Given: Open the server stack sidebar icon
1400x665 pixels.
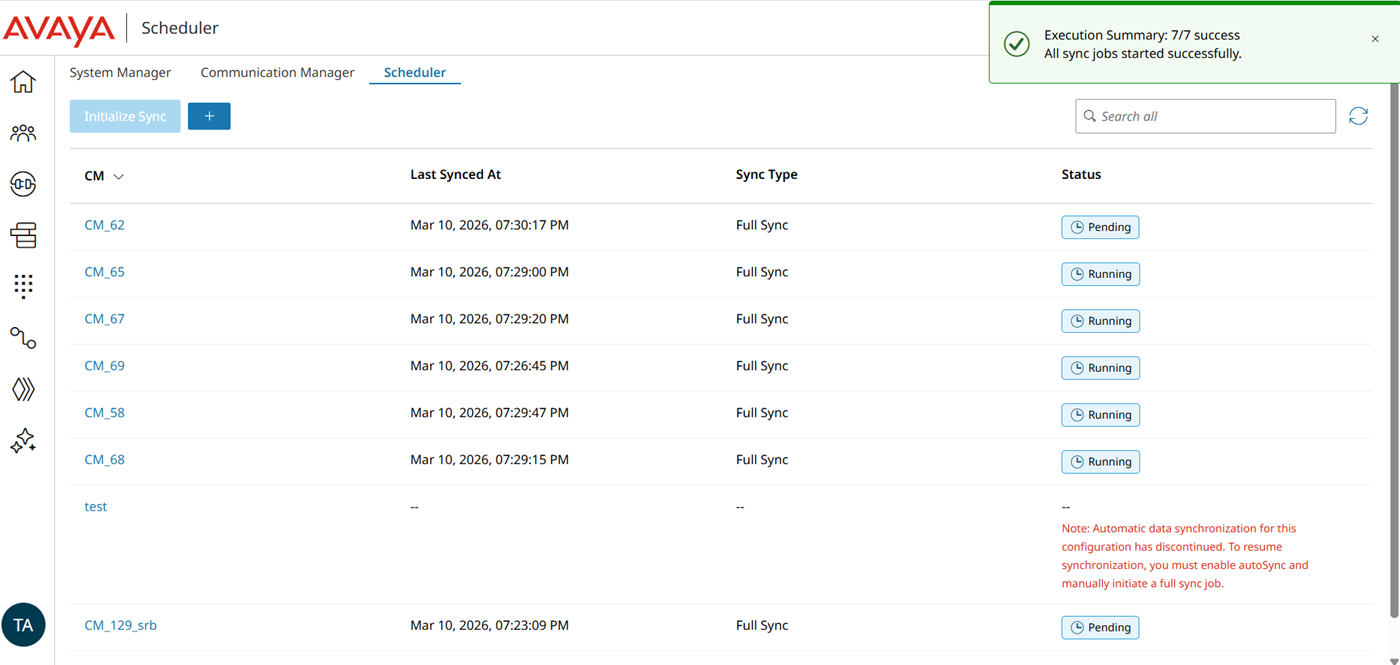Looking at the screenshot, I should [23, 235].
